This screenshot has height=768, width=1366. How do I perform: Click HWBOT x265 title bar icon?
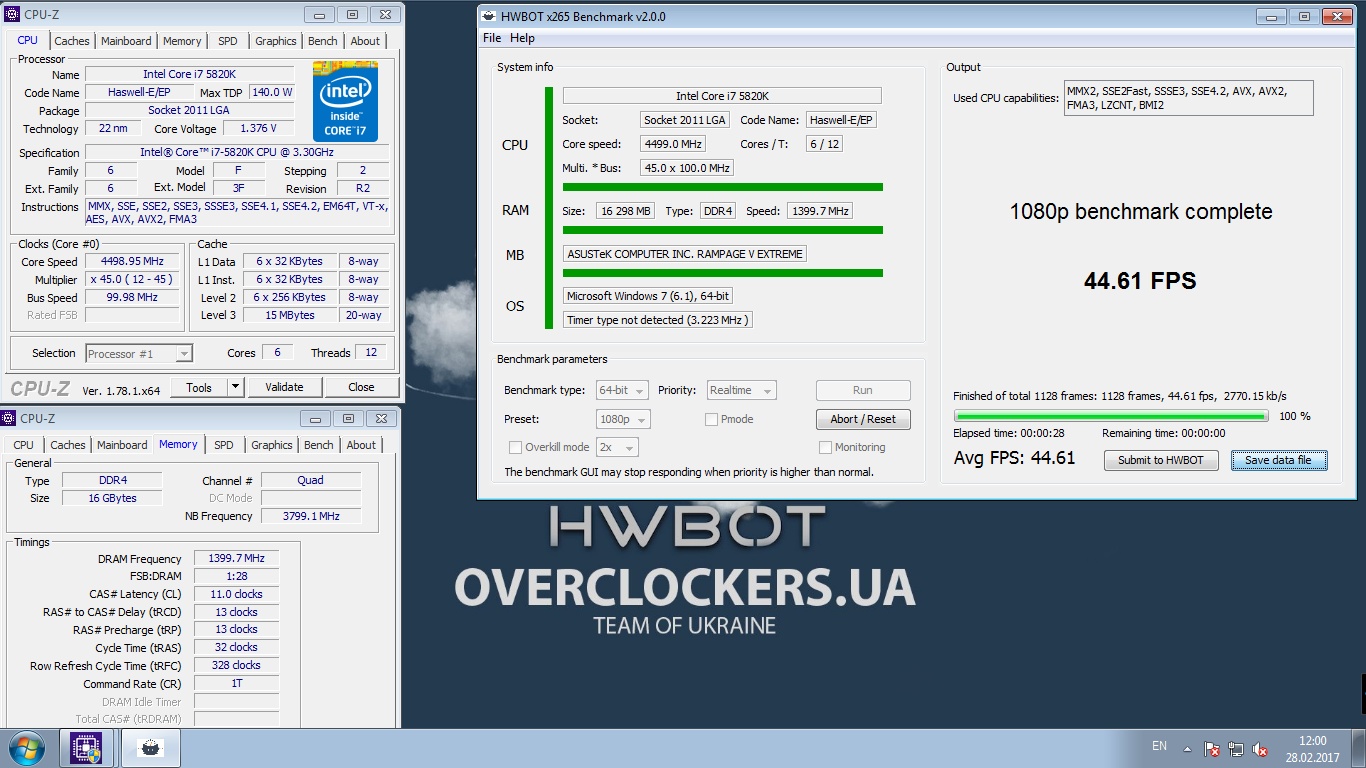coord(487,16)
